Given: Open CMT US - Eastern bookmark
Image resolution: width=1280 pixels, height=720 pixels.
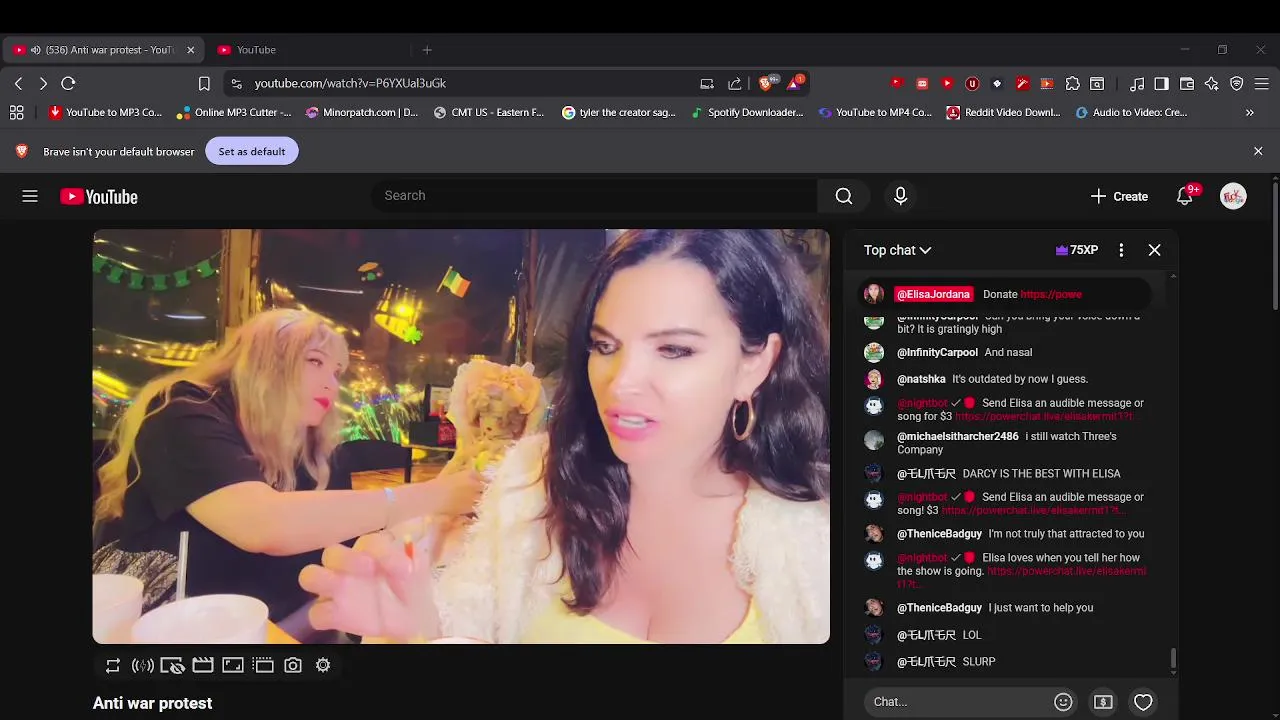Looking at the screenshot, I should [x=489, y=113].
